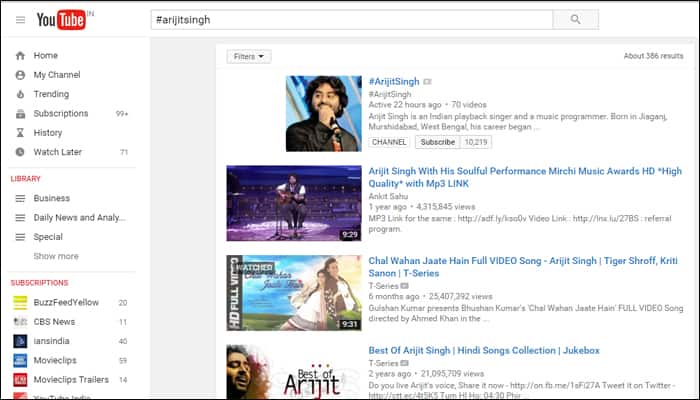
Task: Open T-Series uploader under Jukebox video
Action: pyautogui.click(x=383, y=363)
